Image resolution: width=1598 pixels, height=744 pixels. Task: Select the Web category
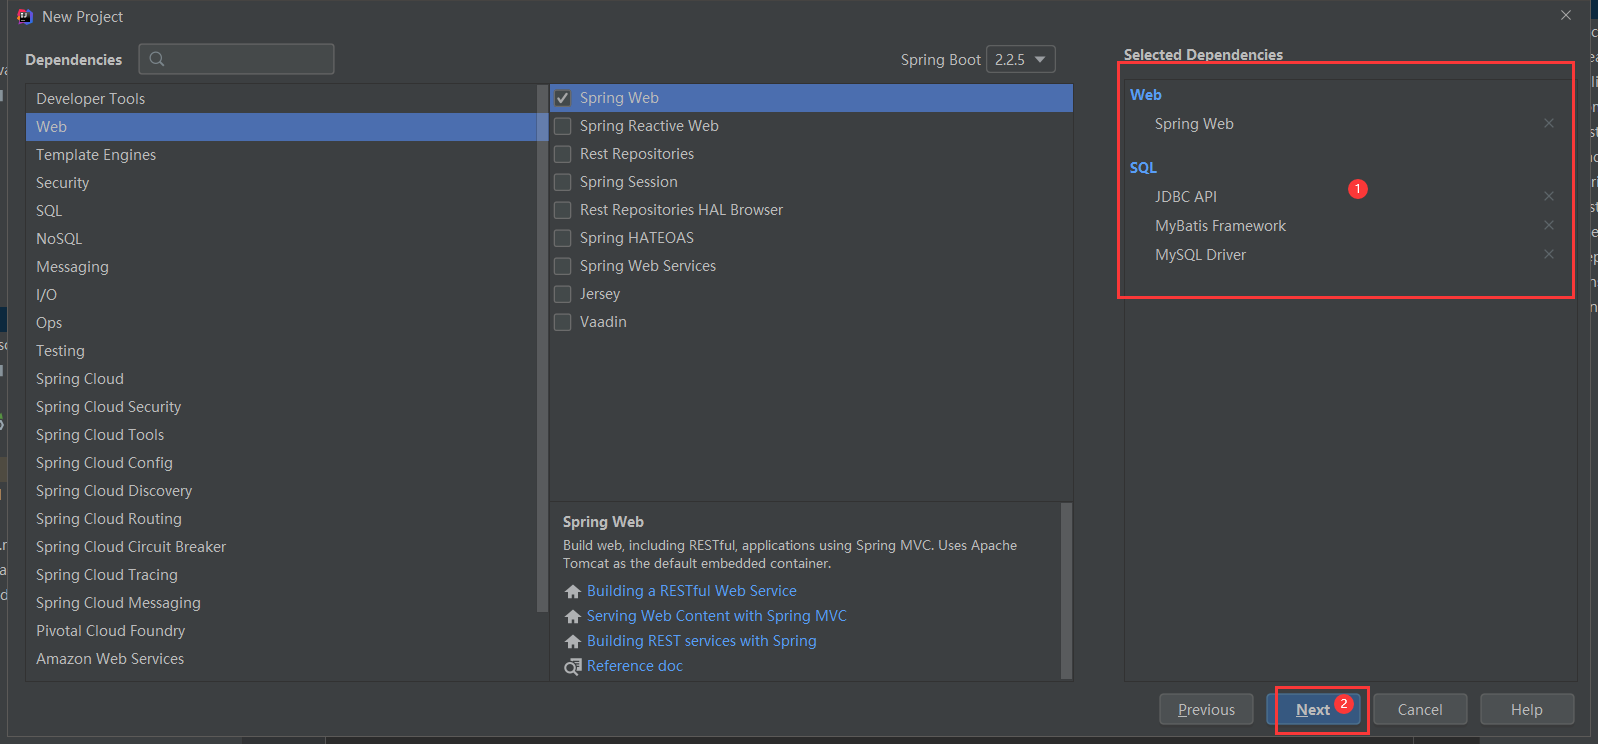point(281,127)
